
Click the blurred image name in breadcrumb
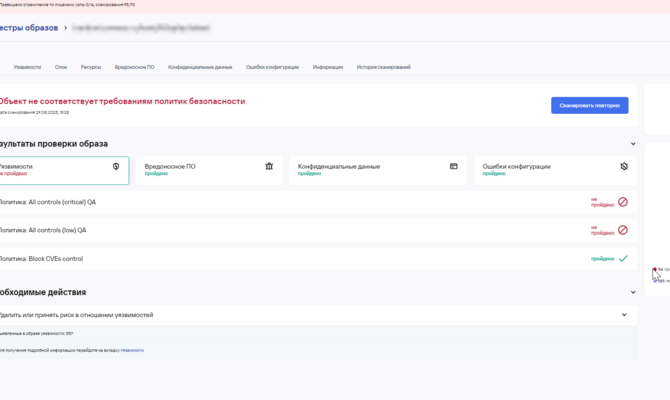click(141, 28)
